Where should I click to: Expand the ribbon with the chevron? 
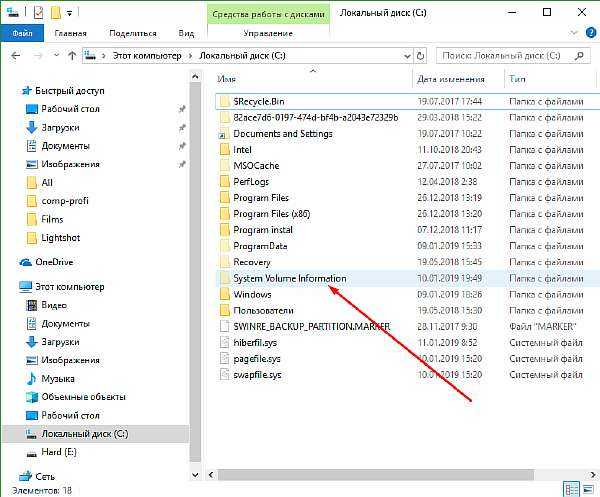(574, 33)
